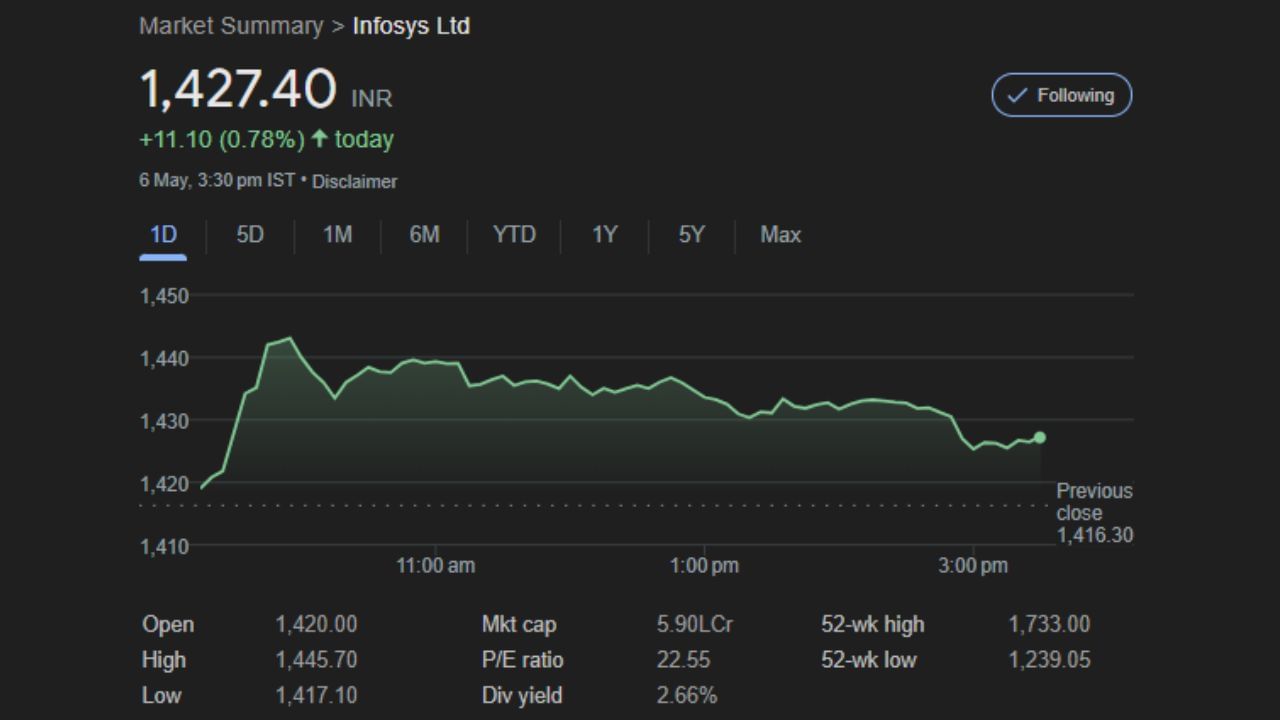Click the Open value 1,420.00
This screenshot has height=720, width=1280.
[316, 624]
